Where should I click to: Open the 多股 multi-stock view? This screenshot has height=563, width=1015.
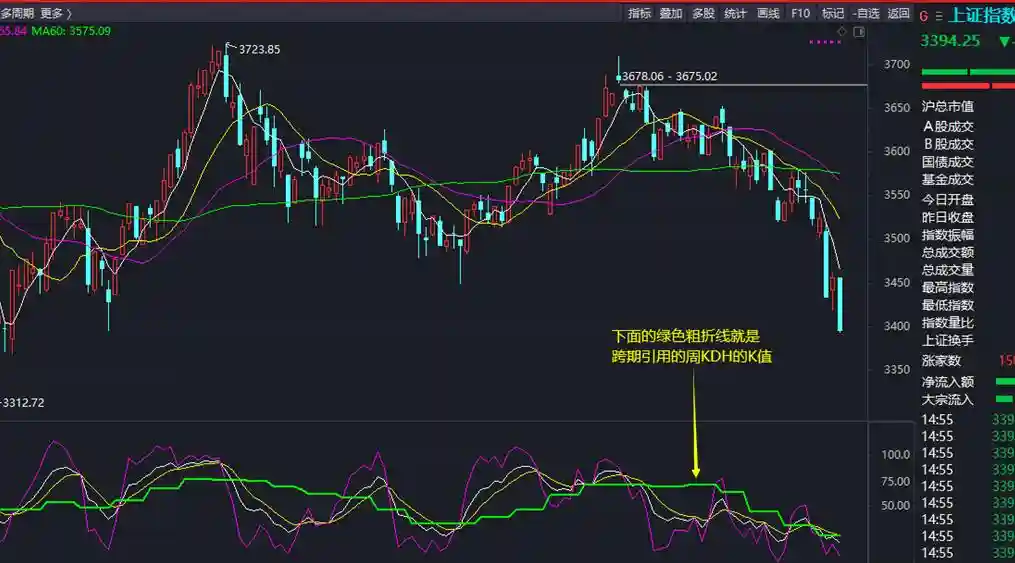pyautogui.click(x=703, y=13)
